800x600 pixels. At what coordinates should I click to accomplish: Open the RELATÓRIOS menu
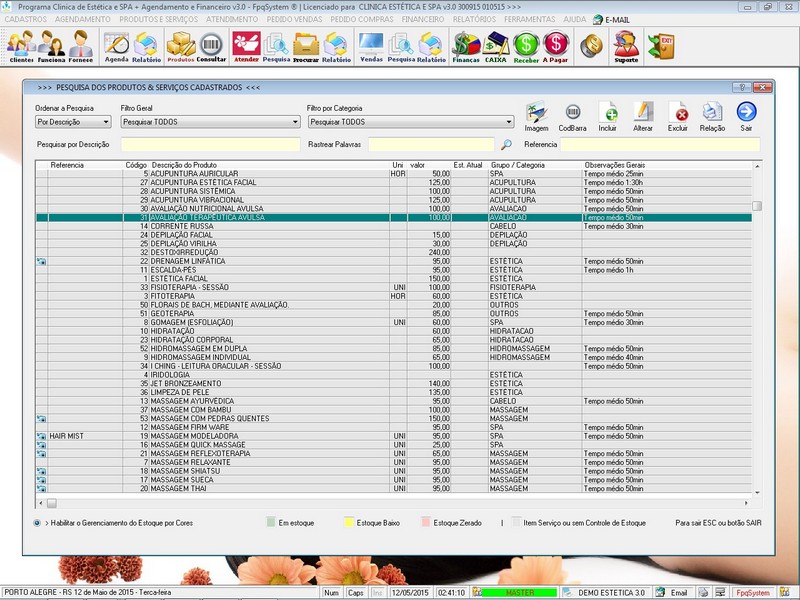(x=474, y=19)
